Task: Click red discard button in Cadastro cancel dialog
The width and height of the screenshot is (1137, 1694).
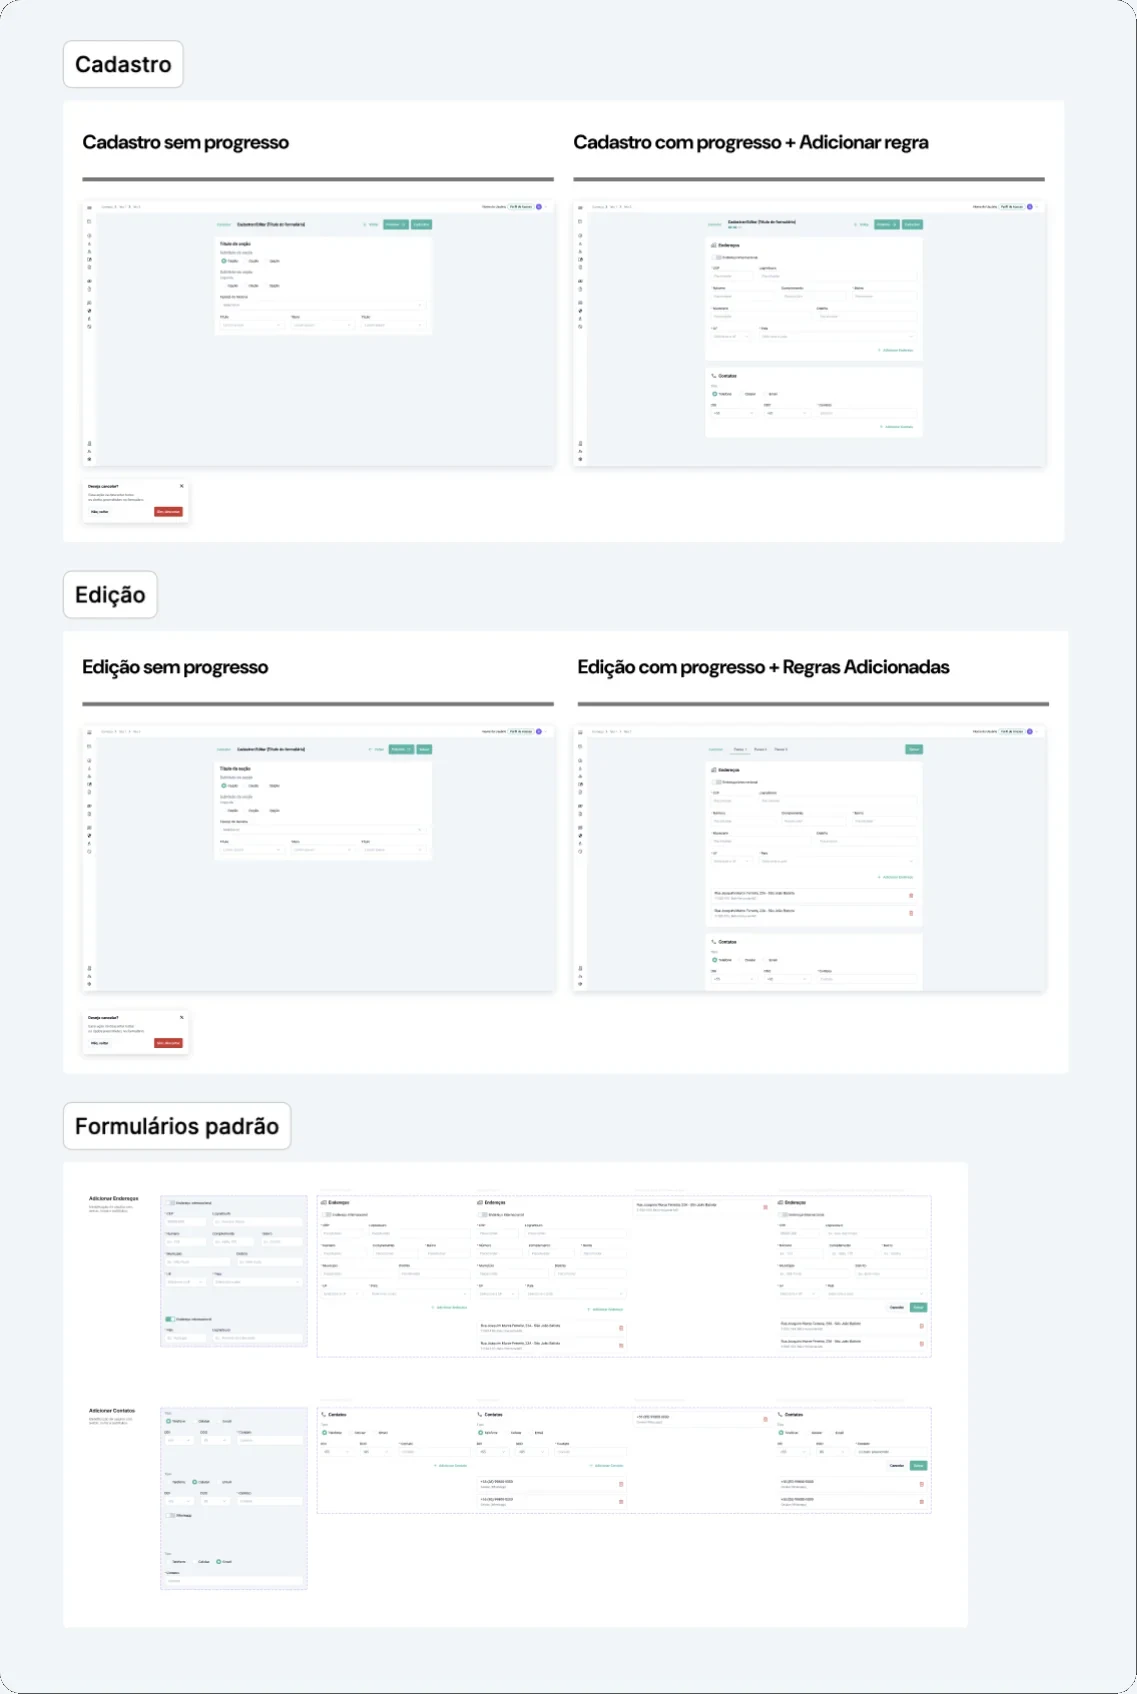Action: tap(168, 512)
